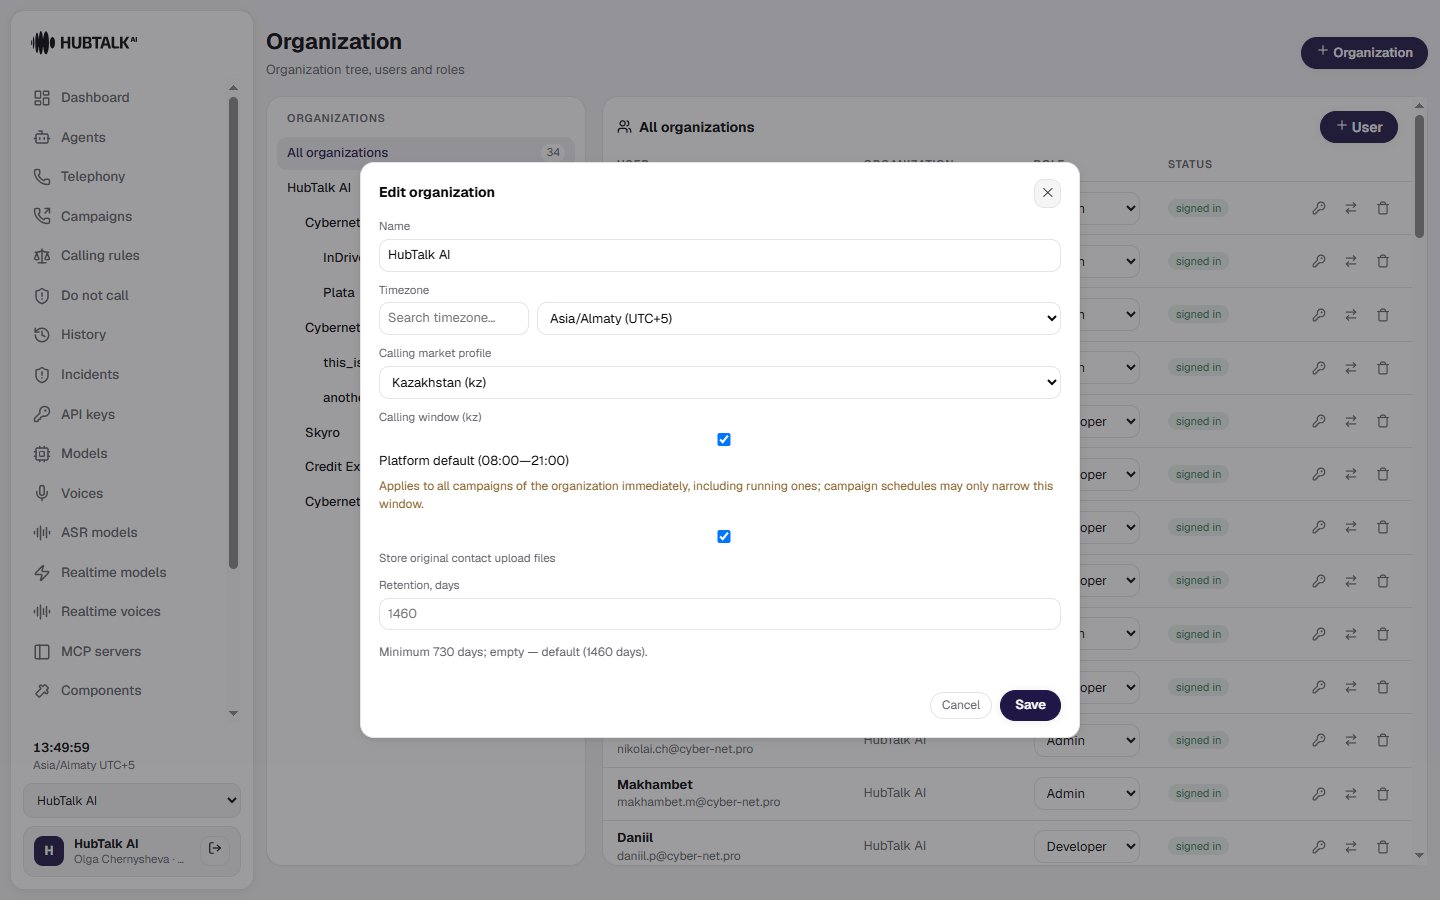This screenshot has width=1440, height=900.
Task: Click the + User button
Action: point(1359,127)
